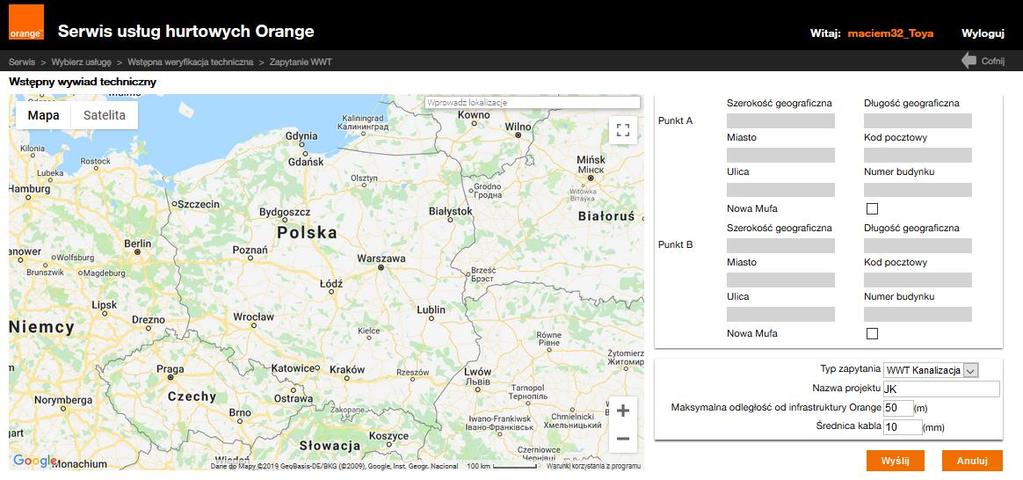Click Katowice label on the map

click(x=294, y=368)
